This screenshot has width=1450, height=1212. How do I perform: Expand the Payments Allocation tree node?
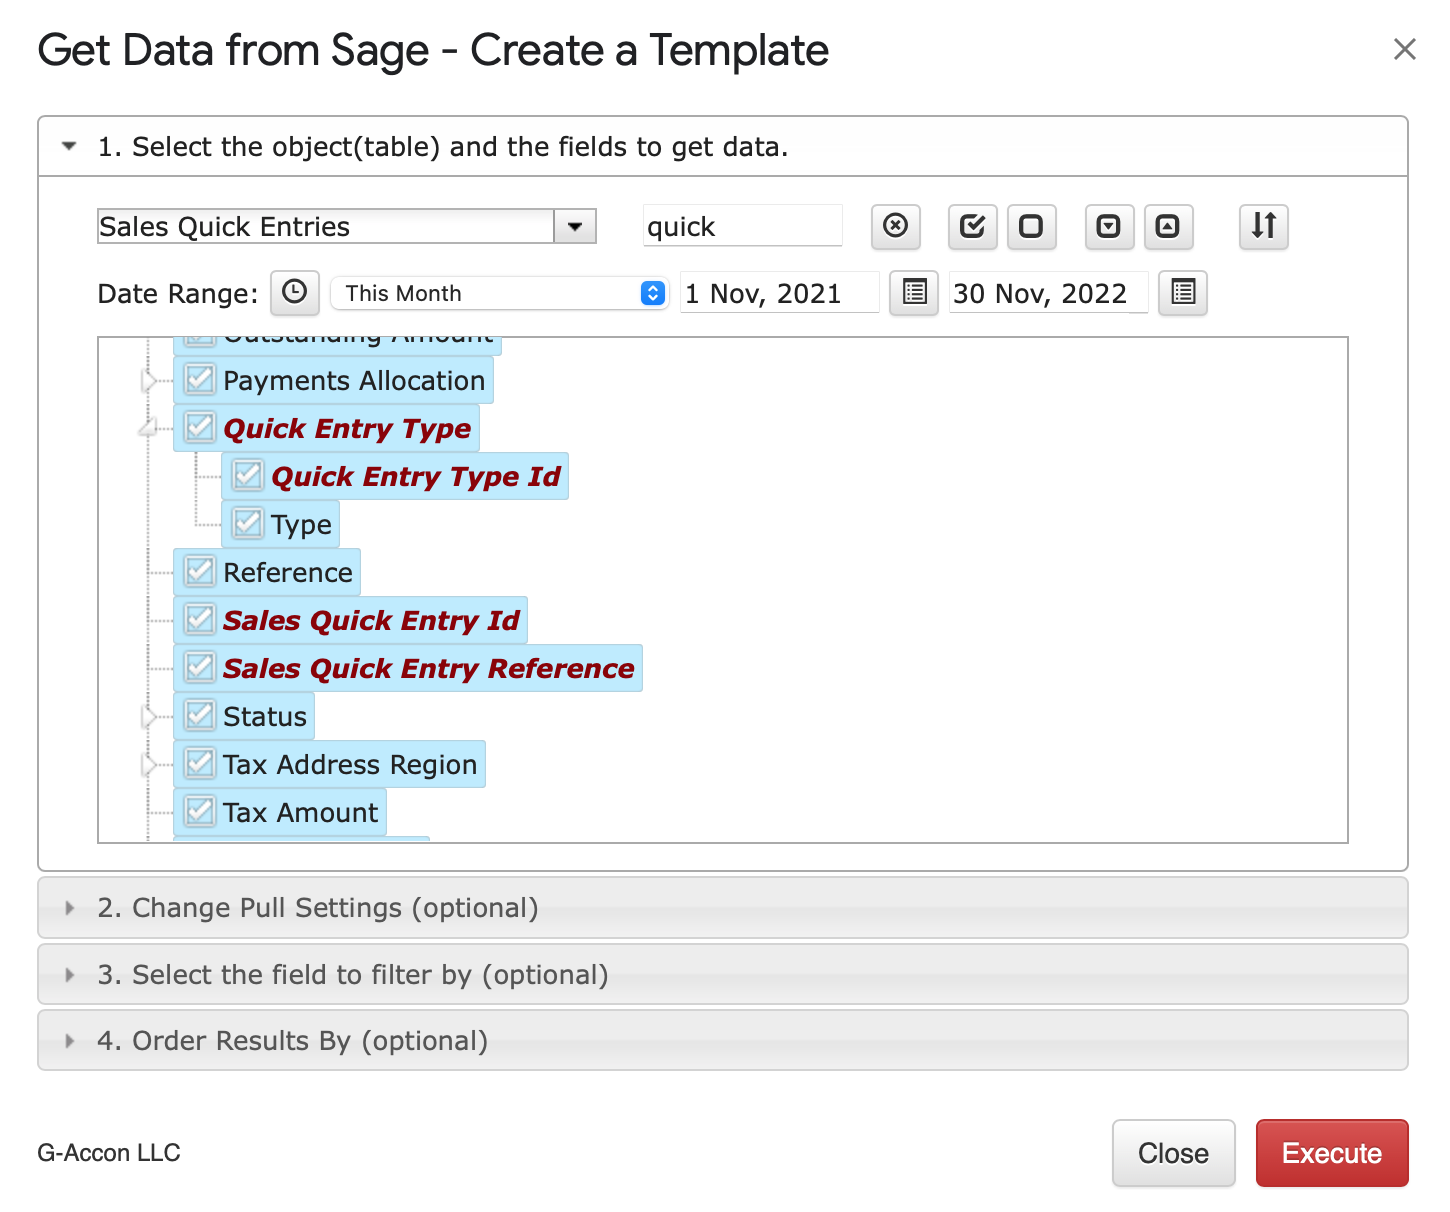point(150,381)
